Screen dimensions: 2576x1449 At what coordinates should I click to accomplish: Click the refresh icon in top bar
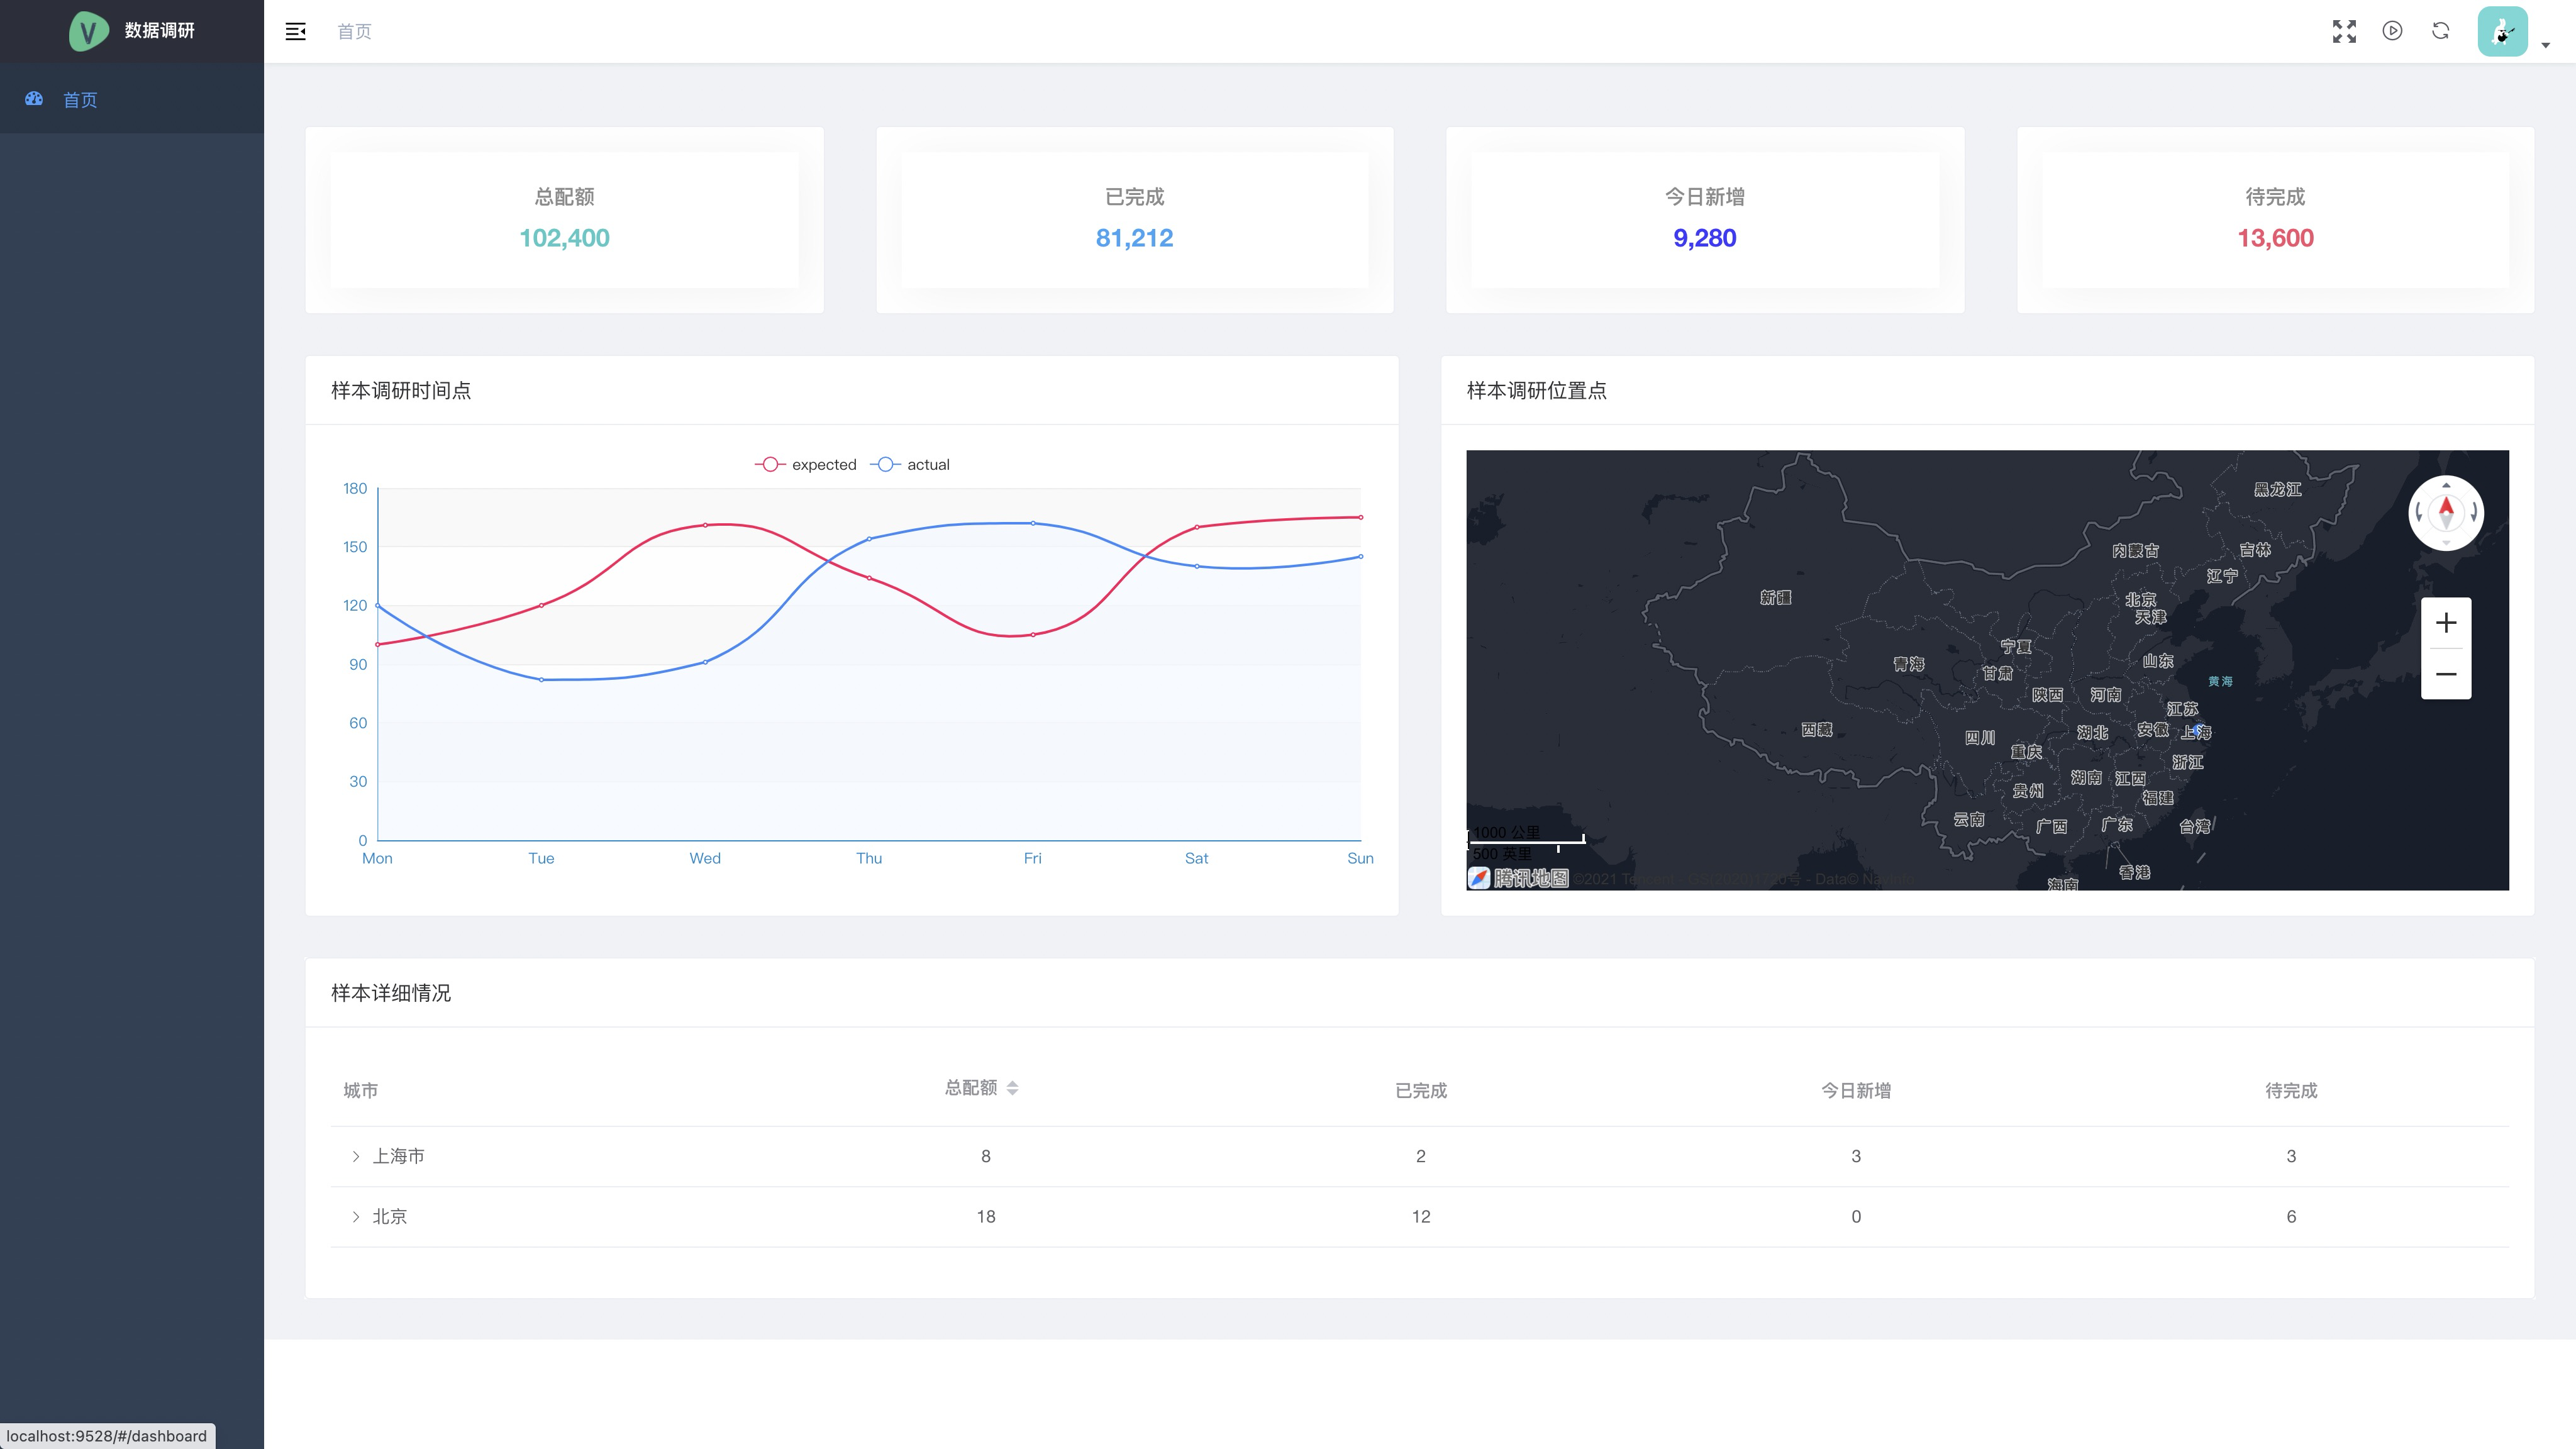[2440, 31]
